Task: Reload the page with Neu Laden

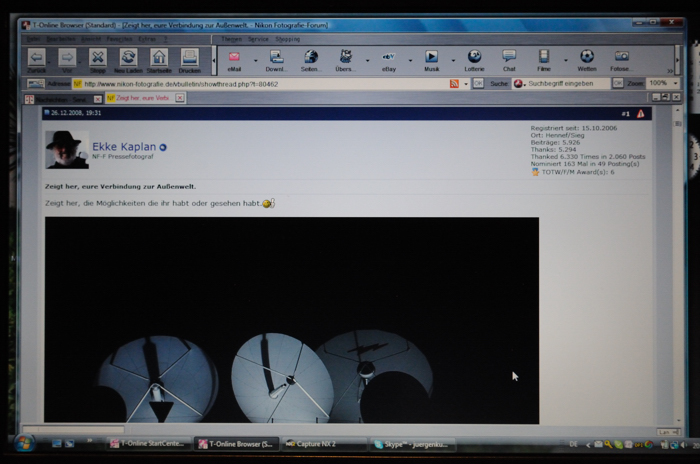Action: (x=128, y=58)
